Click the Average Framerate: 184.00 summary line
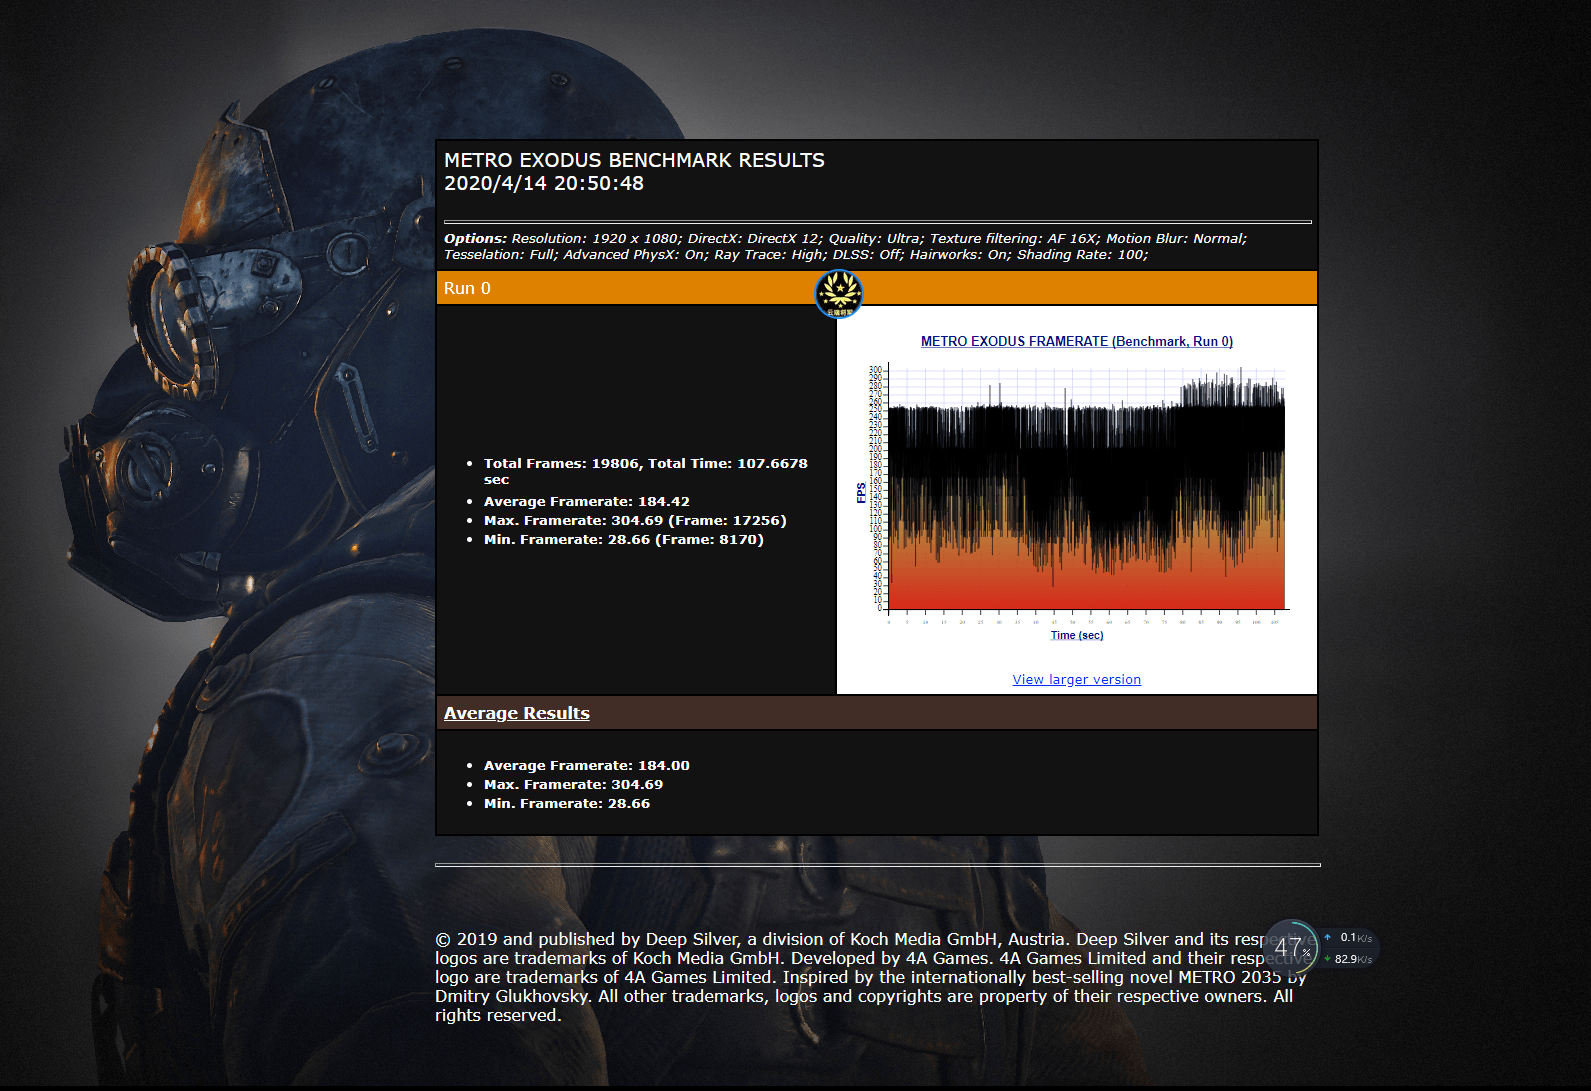Screen dimensions: 1591x1091 point(586,765)
